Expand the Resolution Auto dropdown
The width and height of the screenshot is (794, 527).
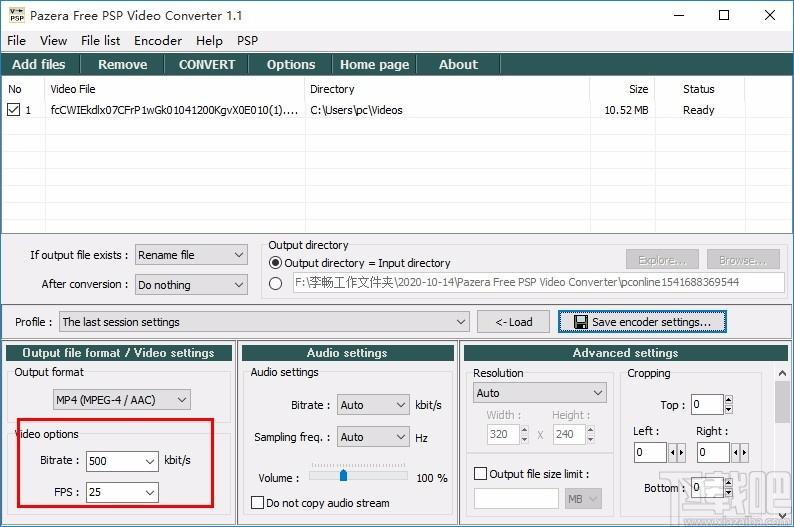(x=540, y=393)
